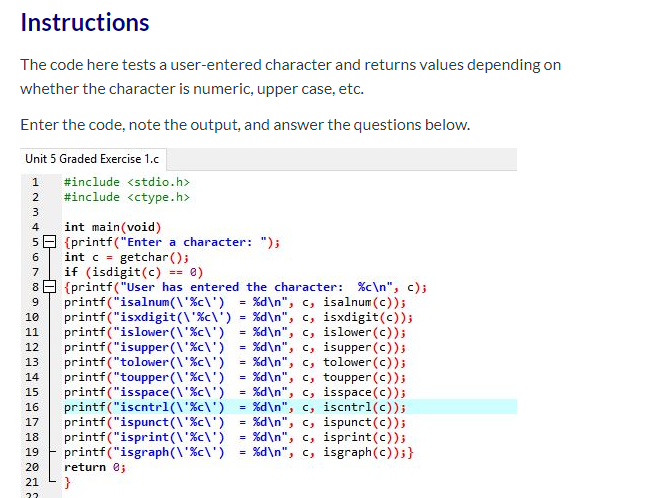The height and width of the screenshot is (498, 658).
Task: Click the int main(void) line
Action: click(112, 227)
